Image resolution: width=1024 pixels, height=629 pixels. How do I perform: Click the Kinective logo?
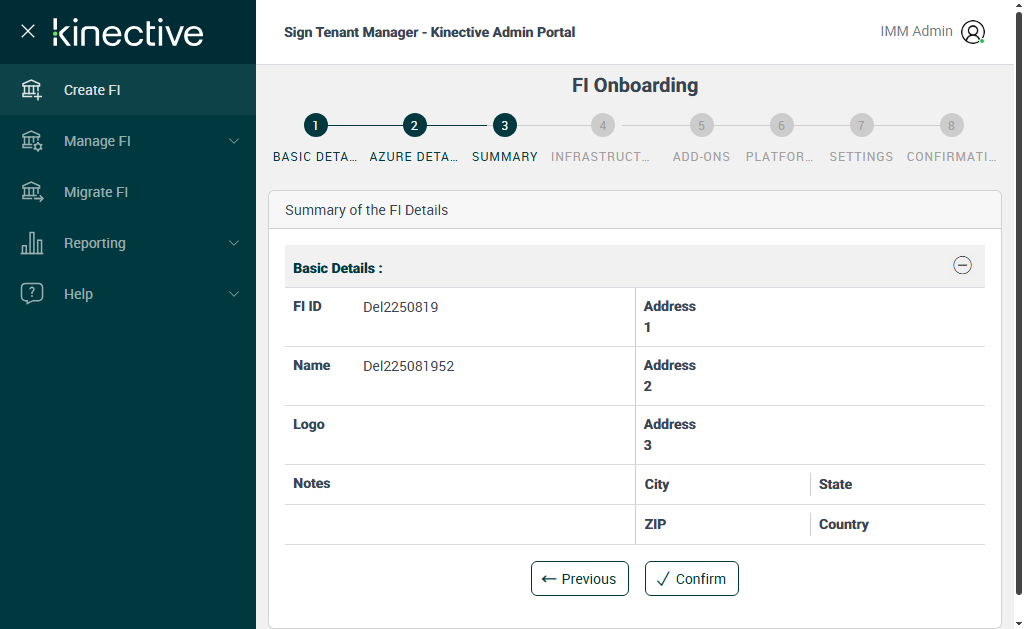coord(128,32)
